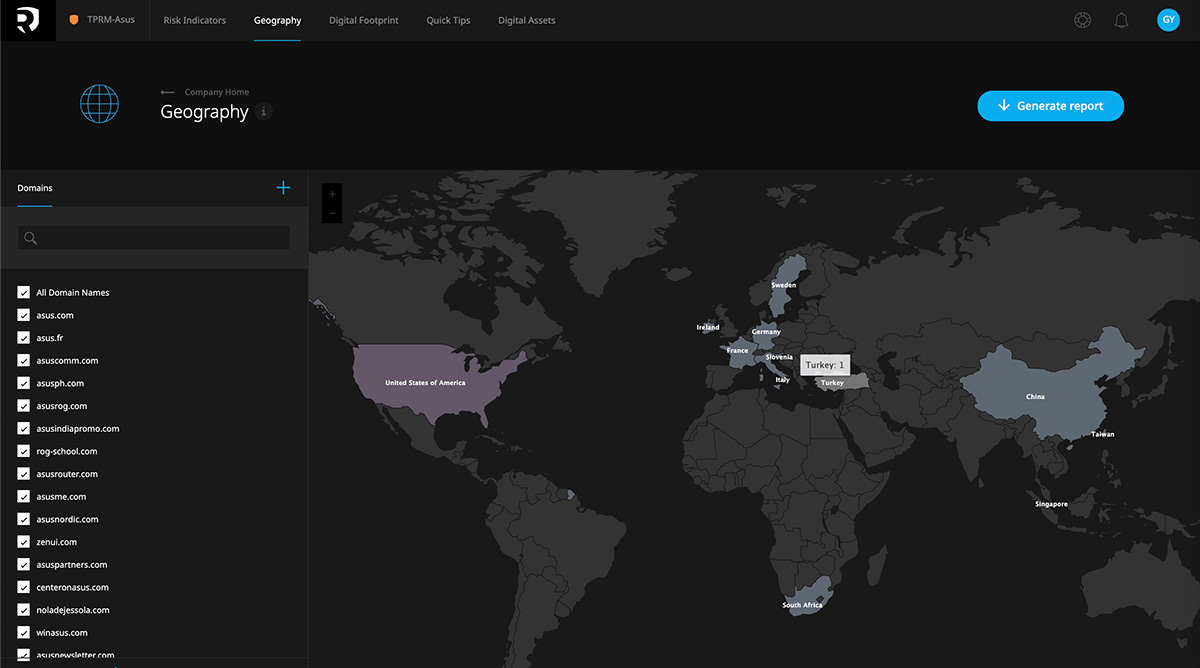Image resolution: width=1200 pixels, height=668 pixels.
Task: Deselect the rog-school.com domain checkbox
Action: [x=23, y=451]
